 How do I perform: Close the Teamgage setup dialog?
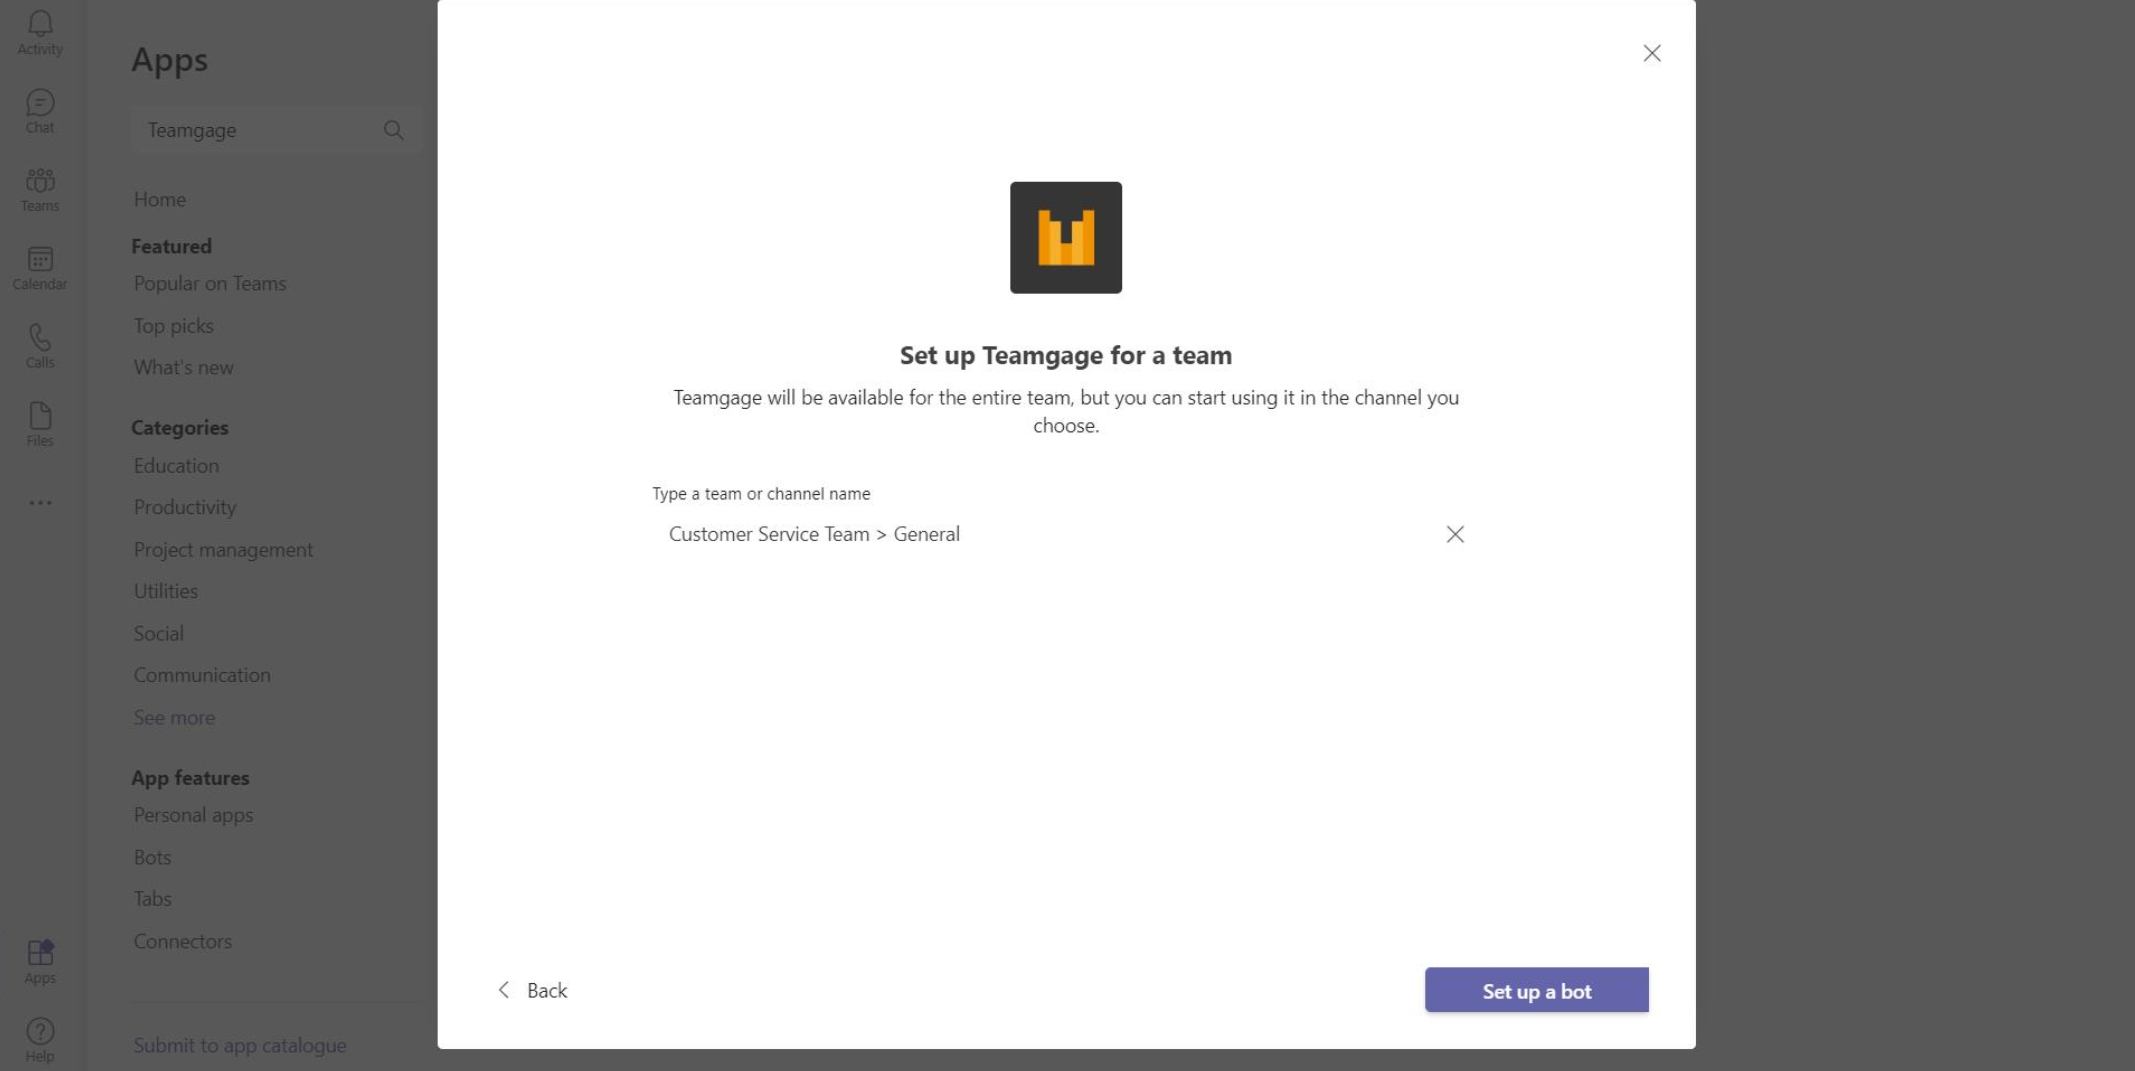click(1652, 53)
